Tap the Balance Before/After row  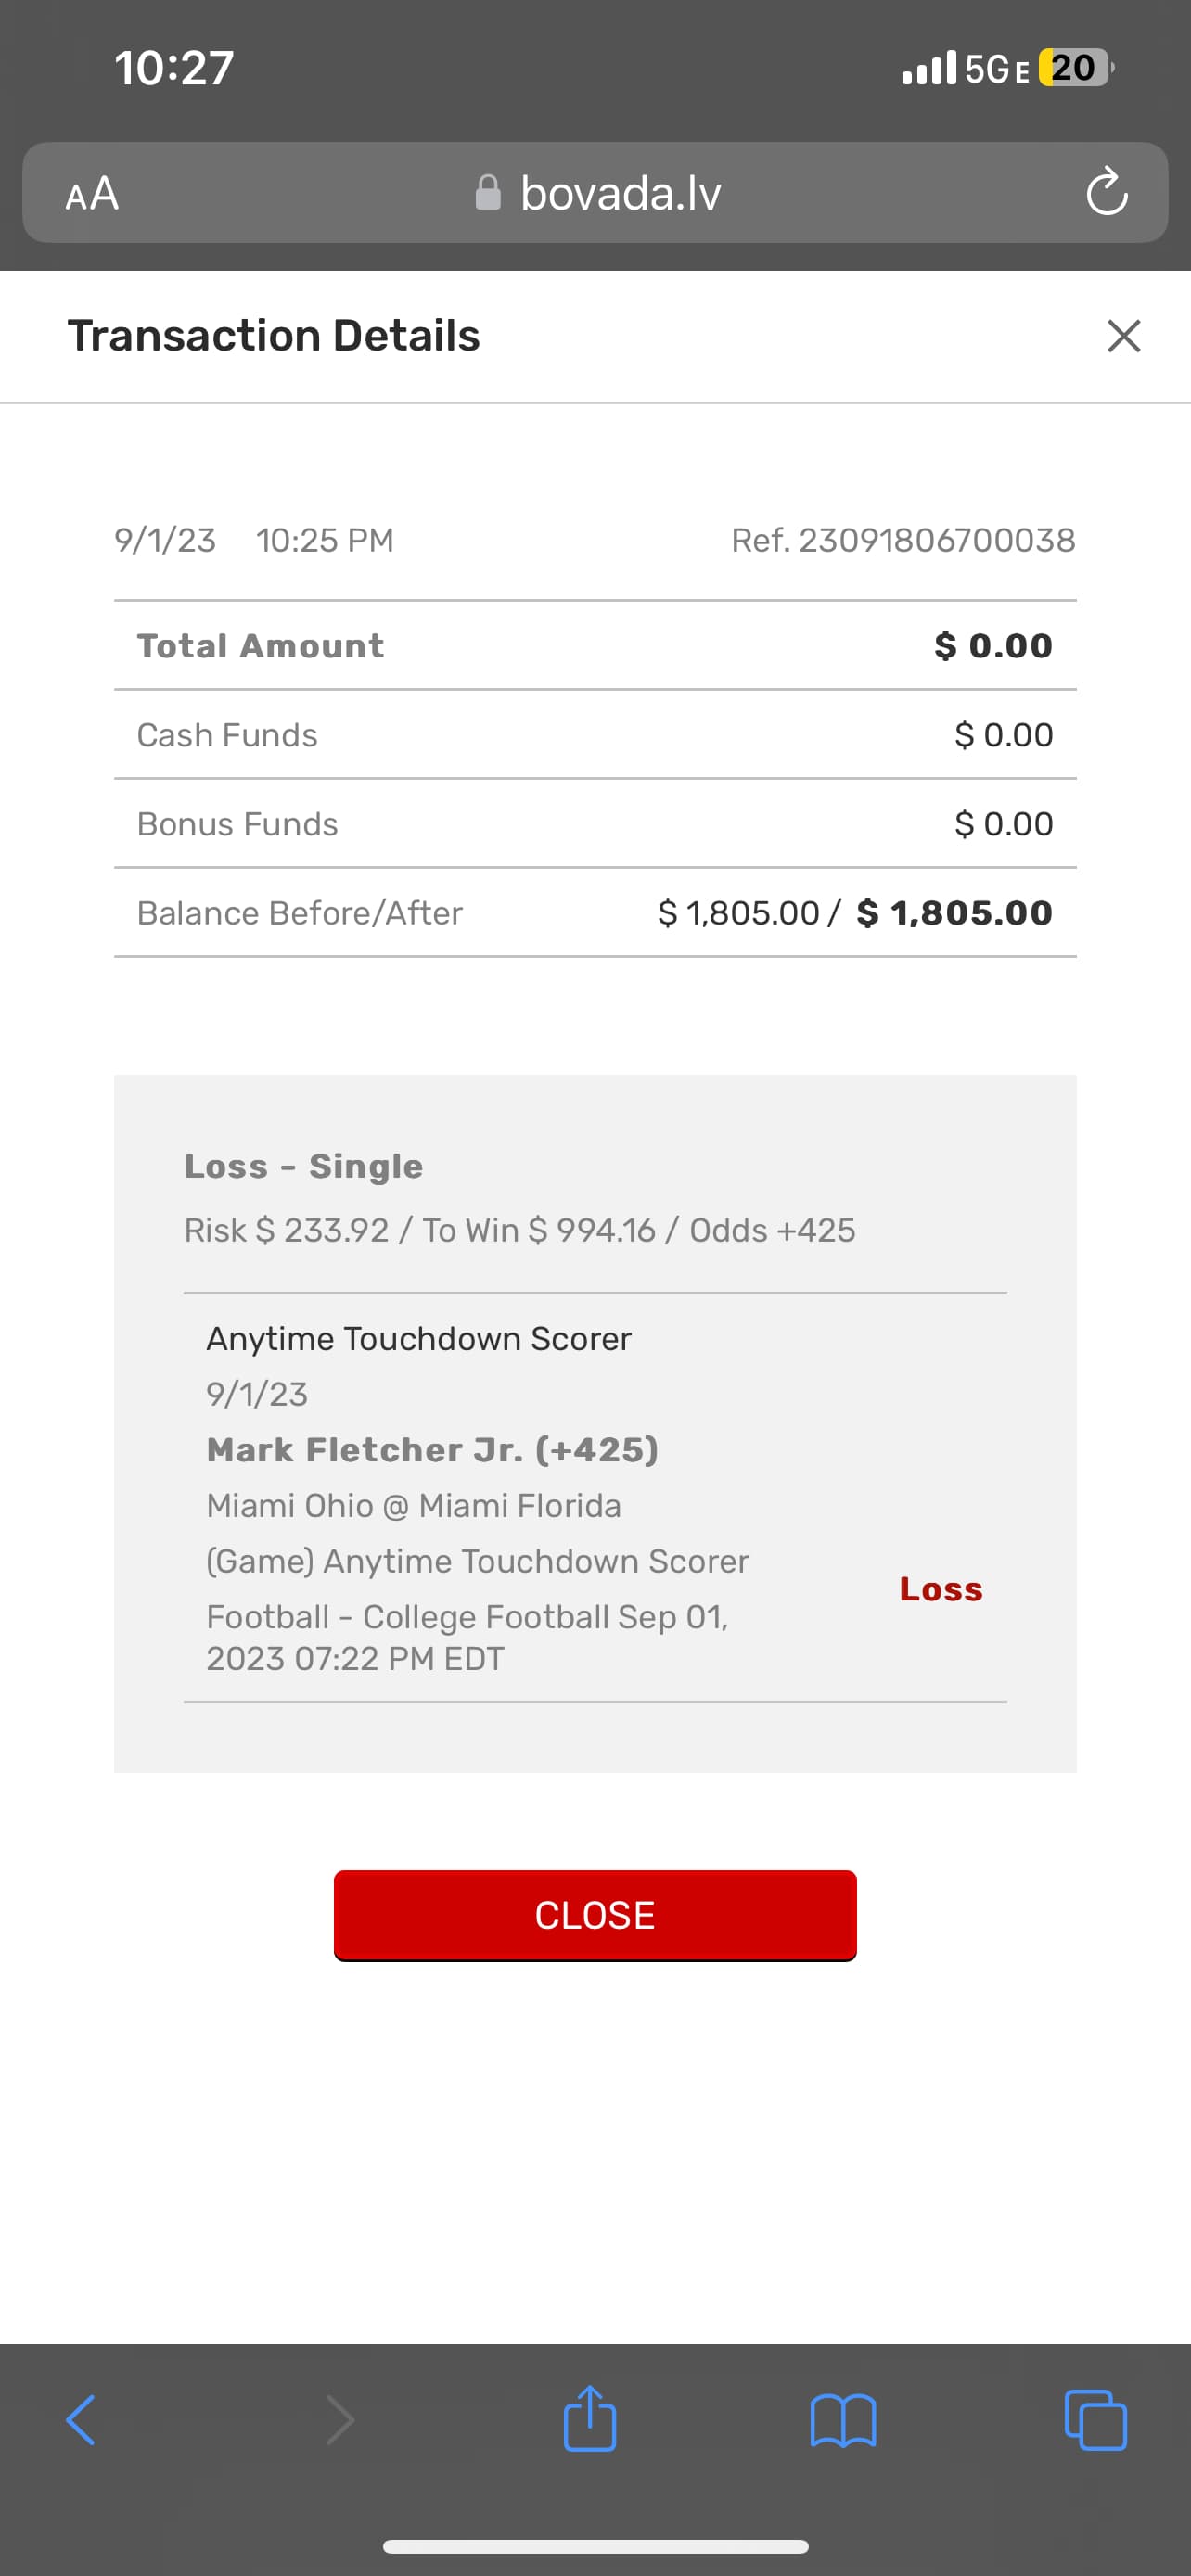[595, 913]
